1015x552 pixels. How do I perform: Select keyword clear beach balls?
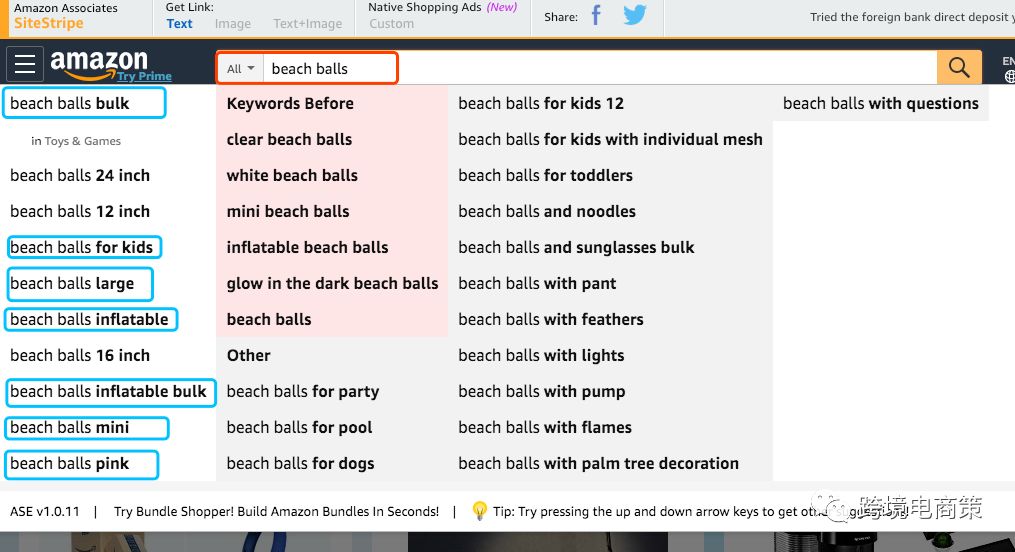(289, 139)
